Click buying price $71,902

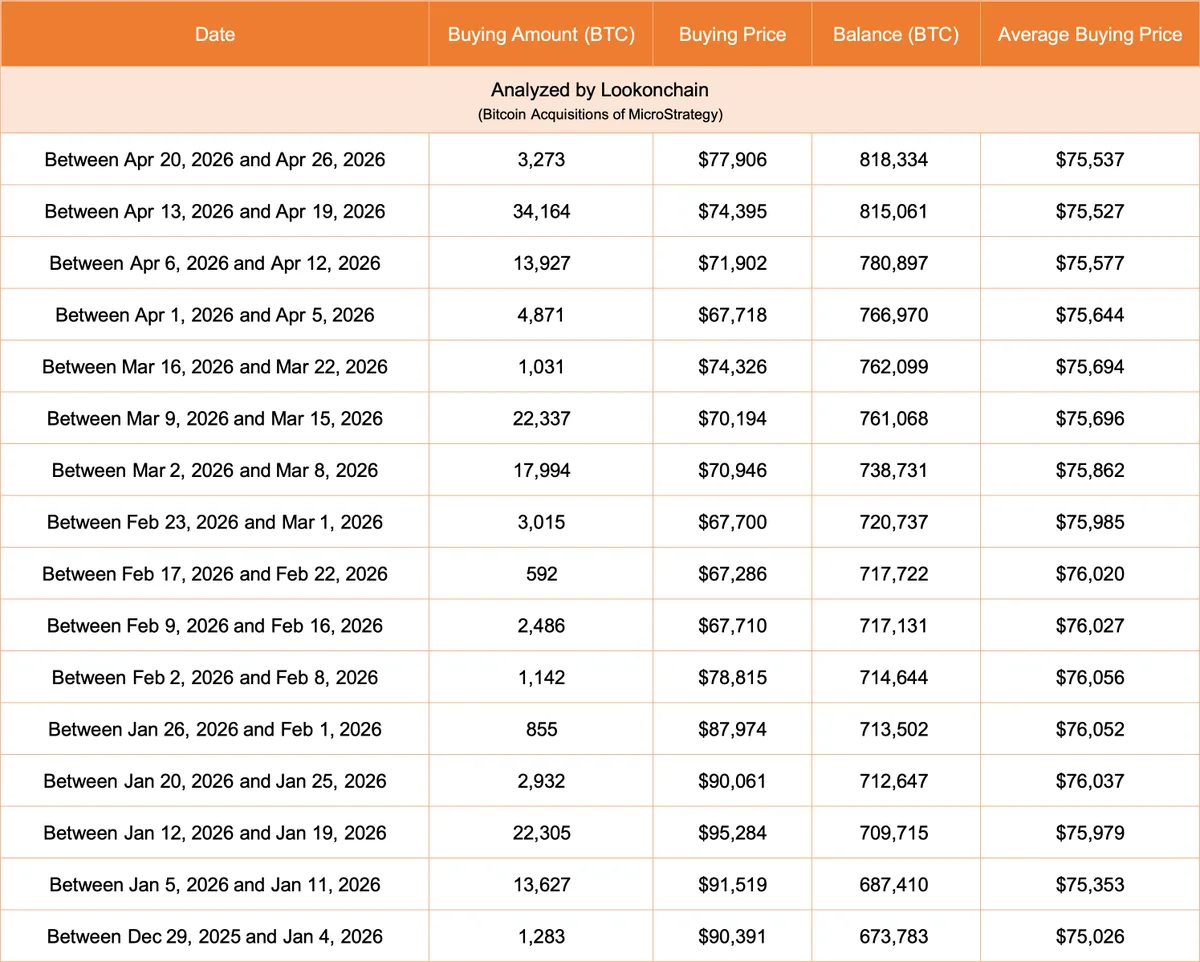pos(732,263)
